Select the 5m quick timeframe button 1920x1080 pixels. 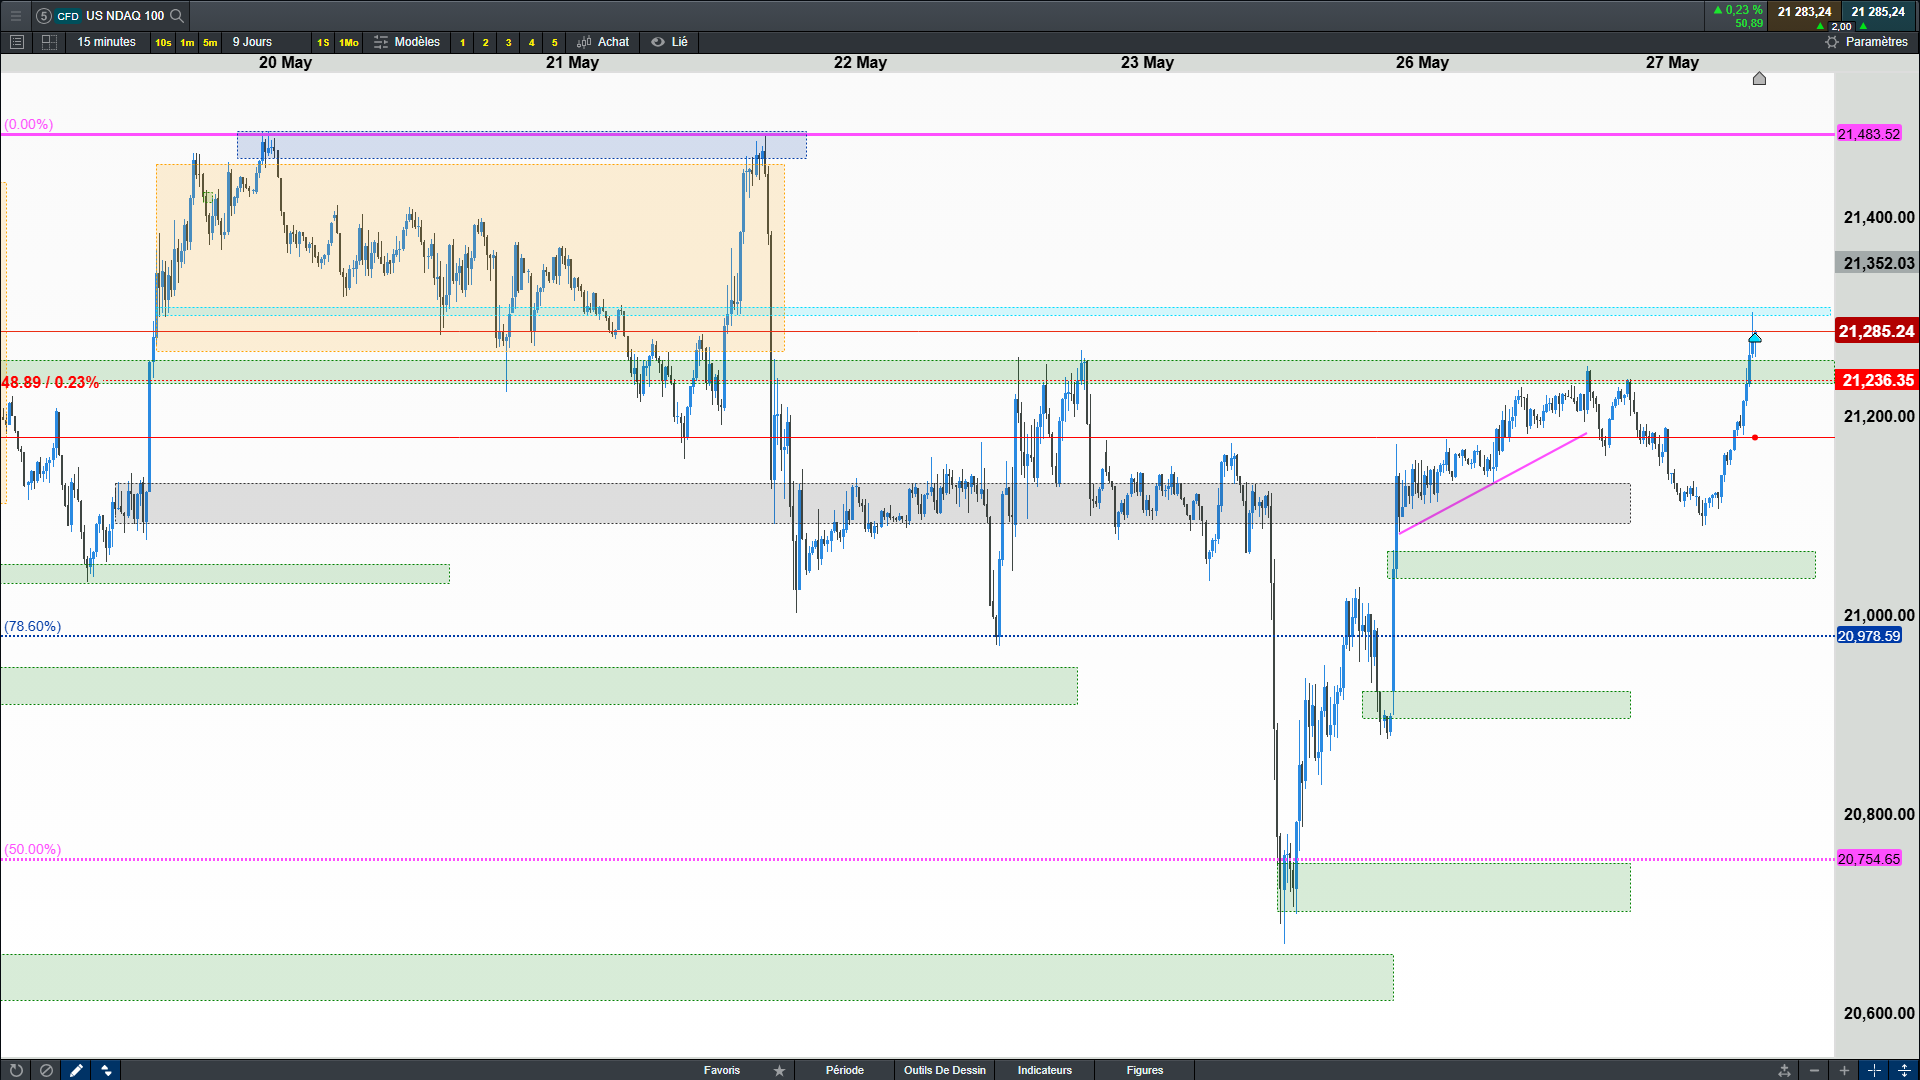[x=210, y=42]
